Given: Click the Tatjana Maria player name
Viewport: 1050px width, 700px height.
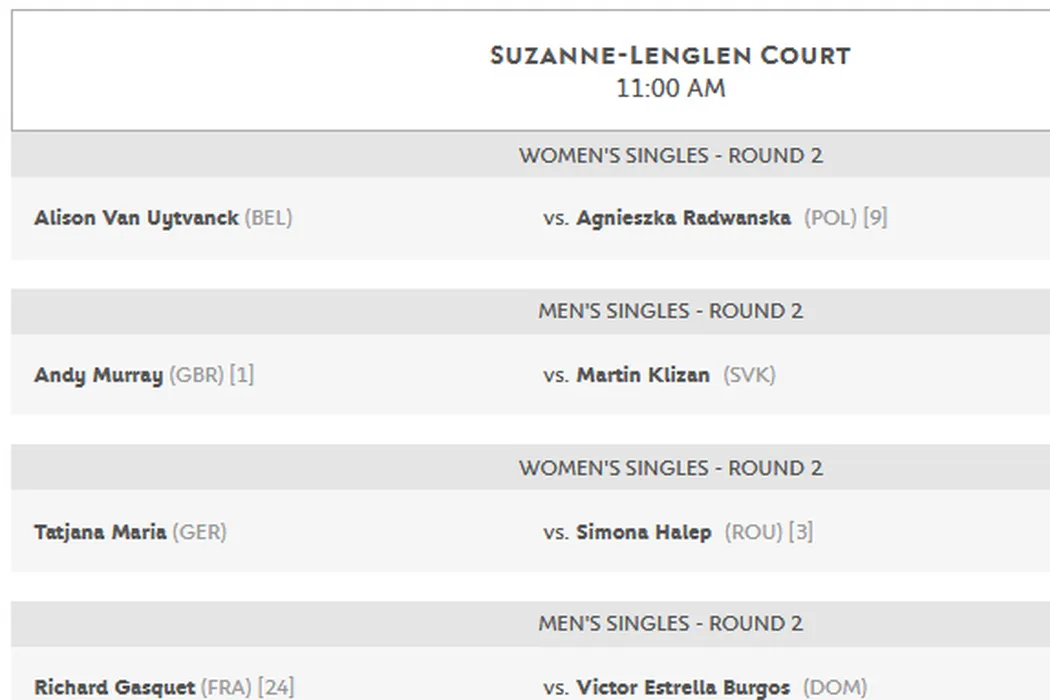Looking at the screenshot, I should point(100,532).
